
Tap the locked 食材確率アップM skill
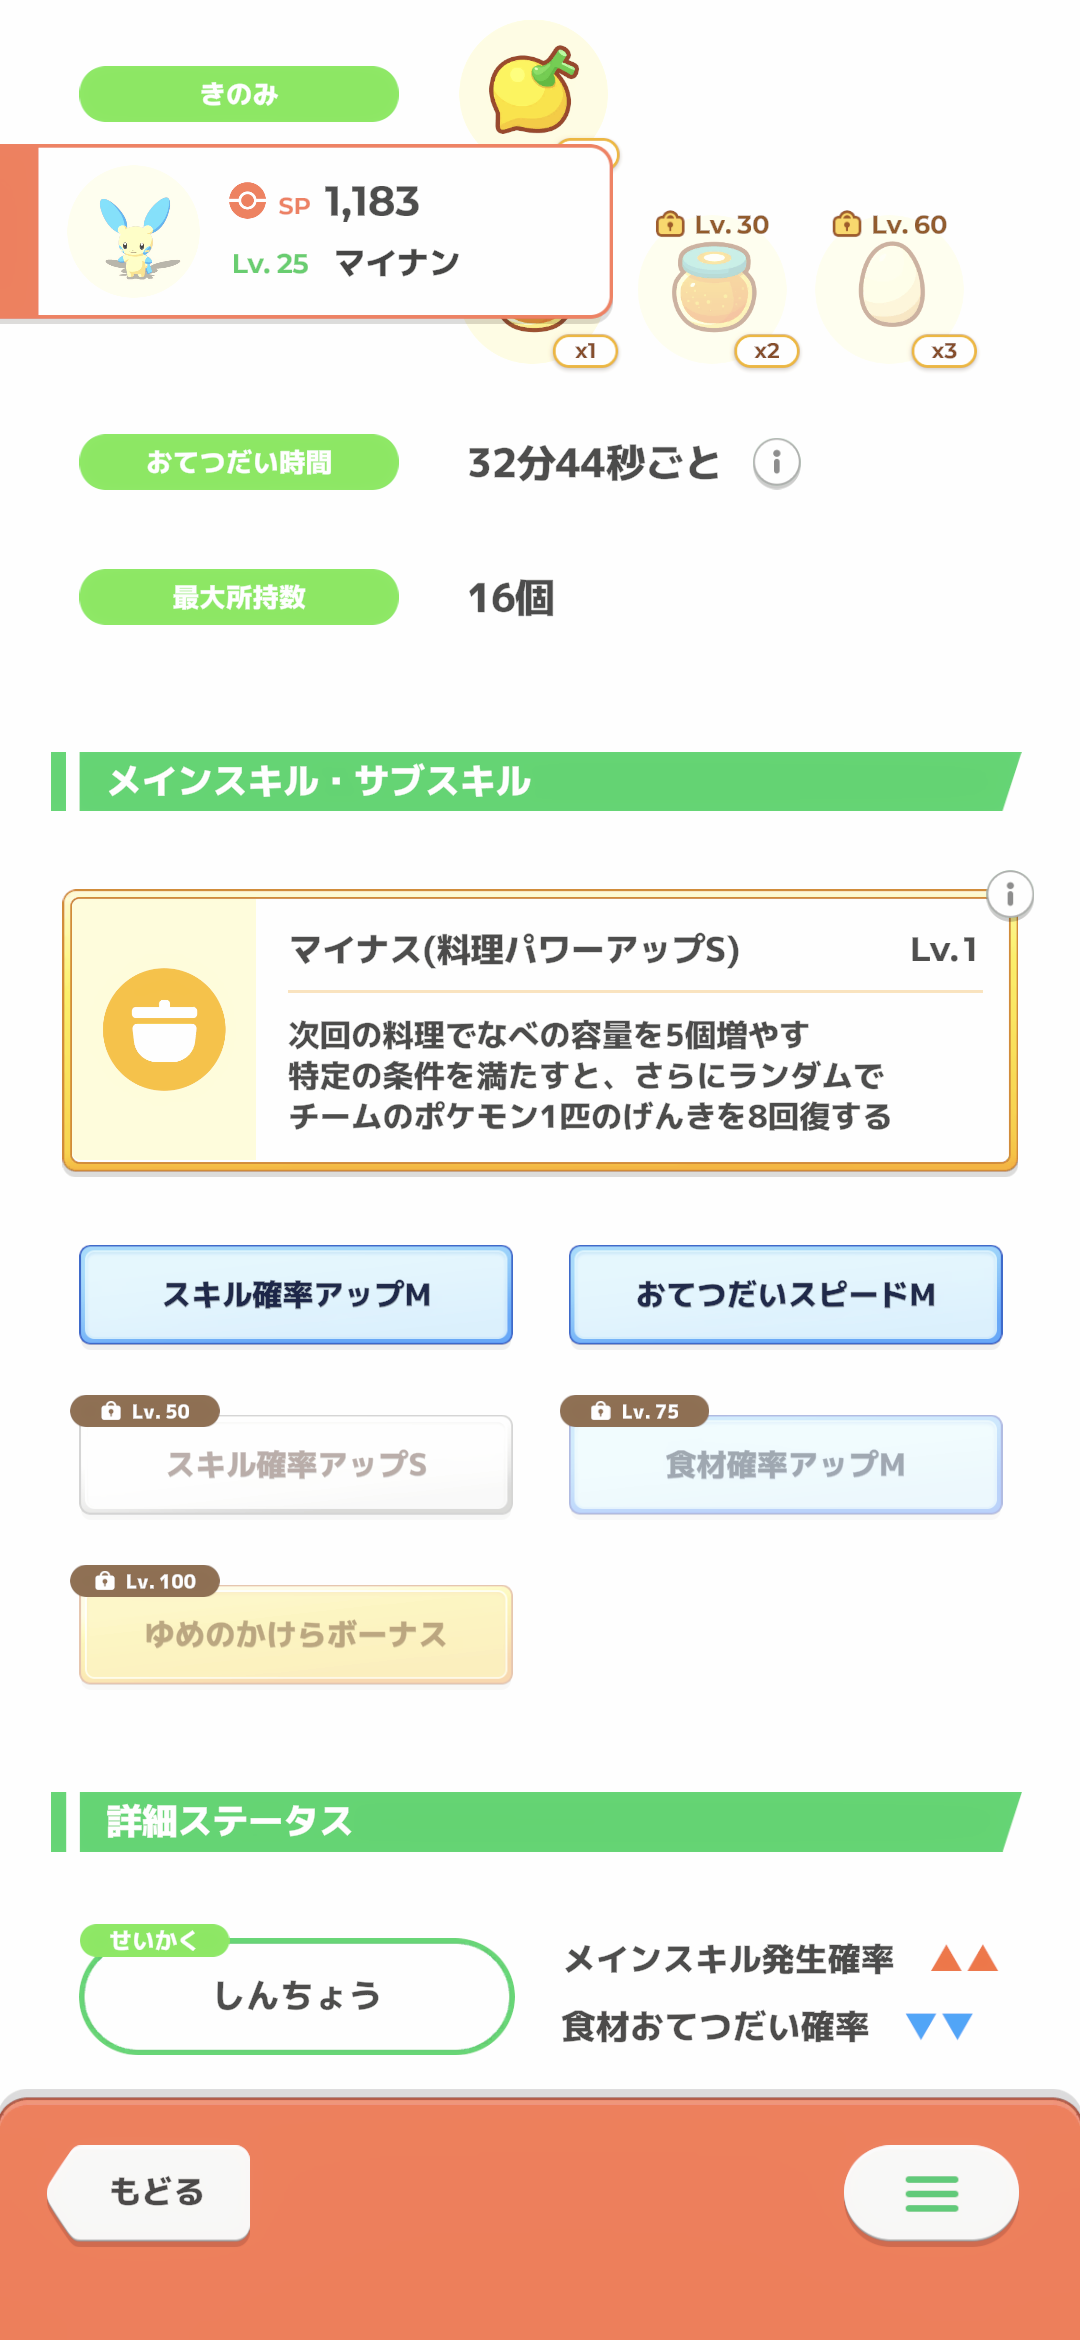(x=786, y=1464)
